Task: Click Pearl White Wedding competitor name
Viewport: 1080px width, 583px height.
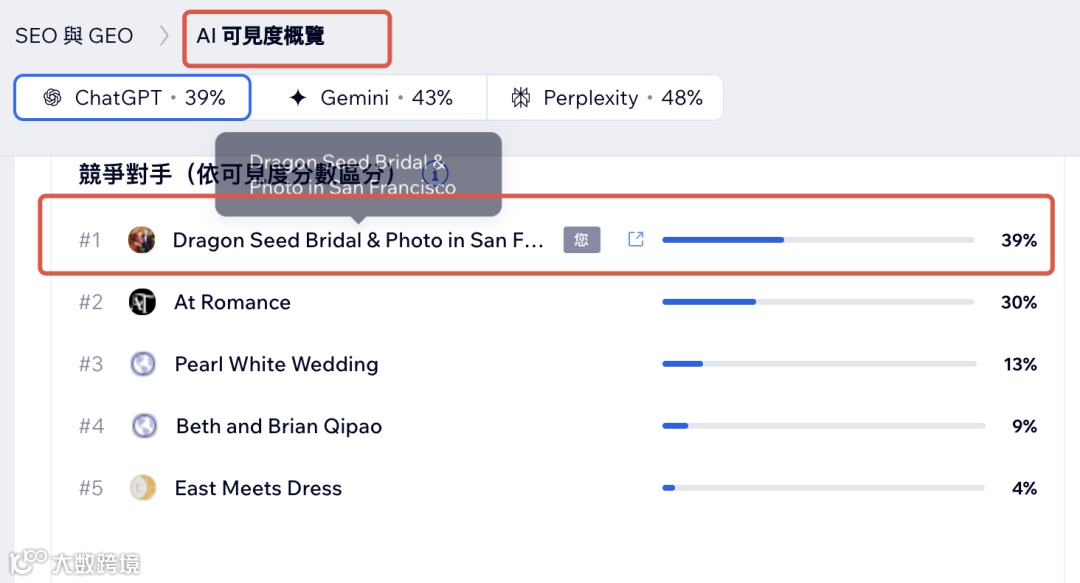Action: (x=276, y=364)
